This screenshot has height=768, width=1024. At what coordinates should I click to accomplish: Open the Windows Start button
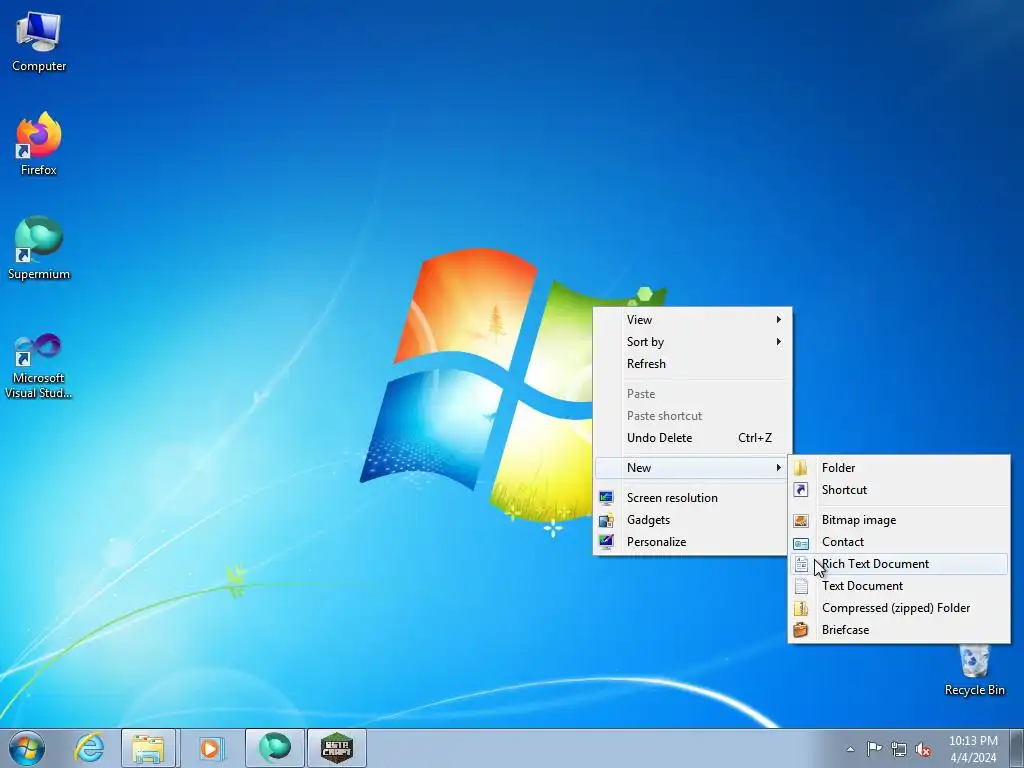coord(27,748)
